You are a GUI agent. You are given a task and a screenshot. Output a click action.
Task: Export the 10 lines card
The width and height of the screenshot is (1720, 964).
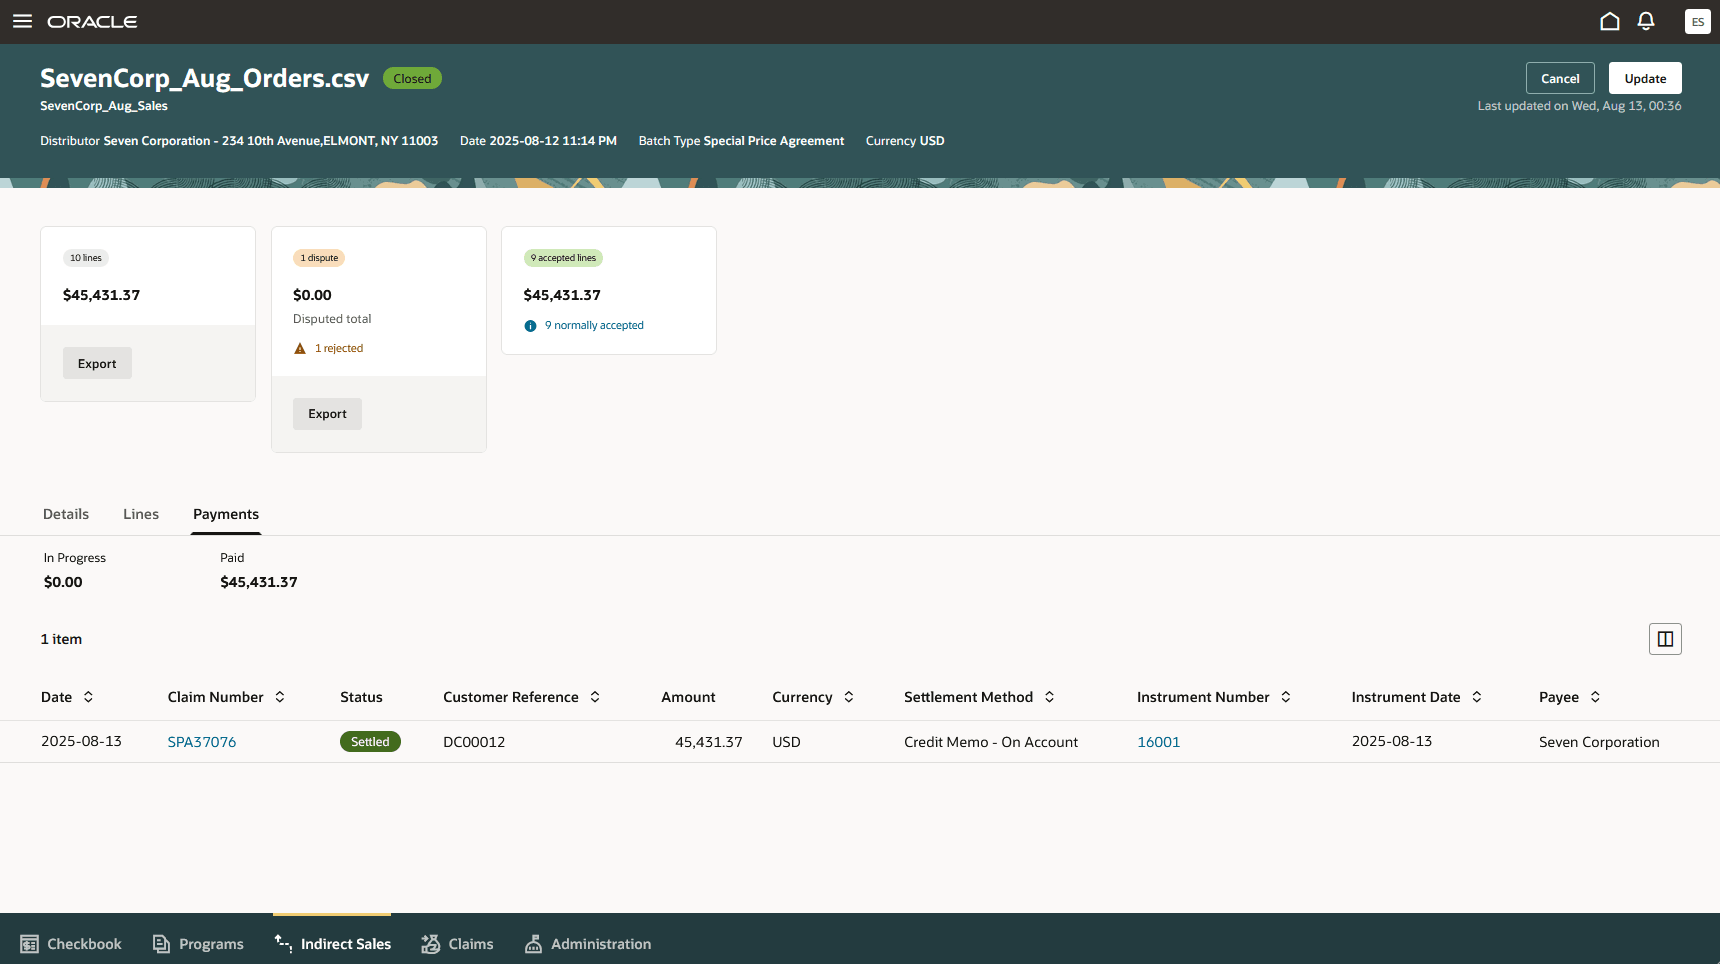pyautogui.click(x=97, y=363)
